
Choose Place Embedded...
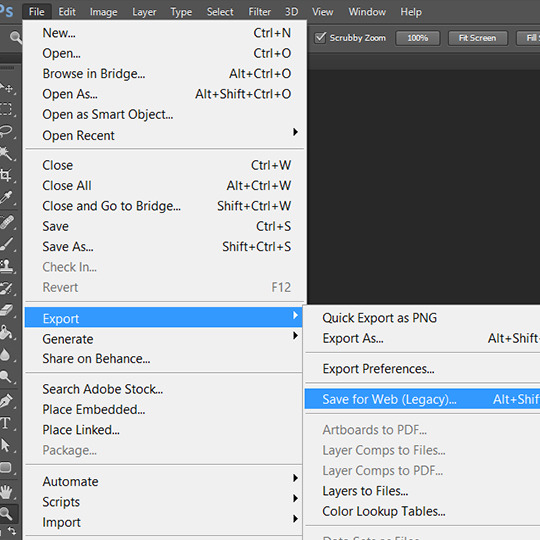click(x=164, y=409)
